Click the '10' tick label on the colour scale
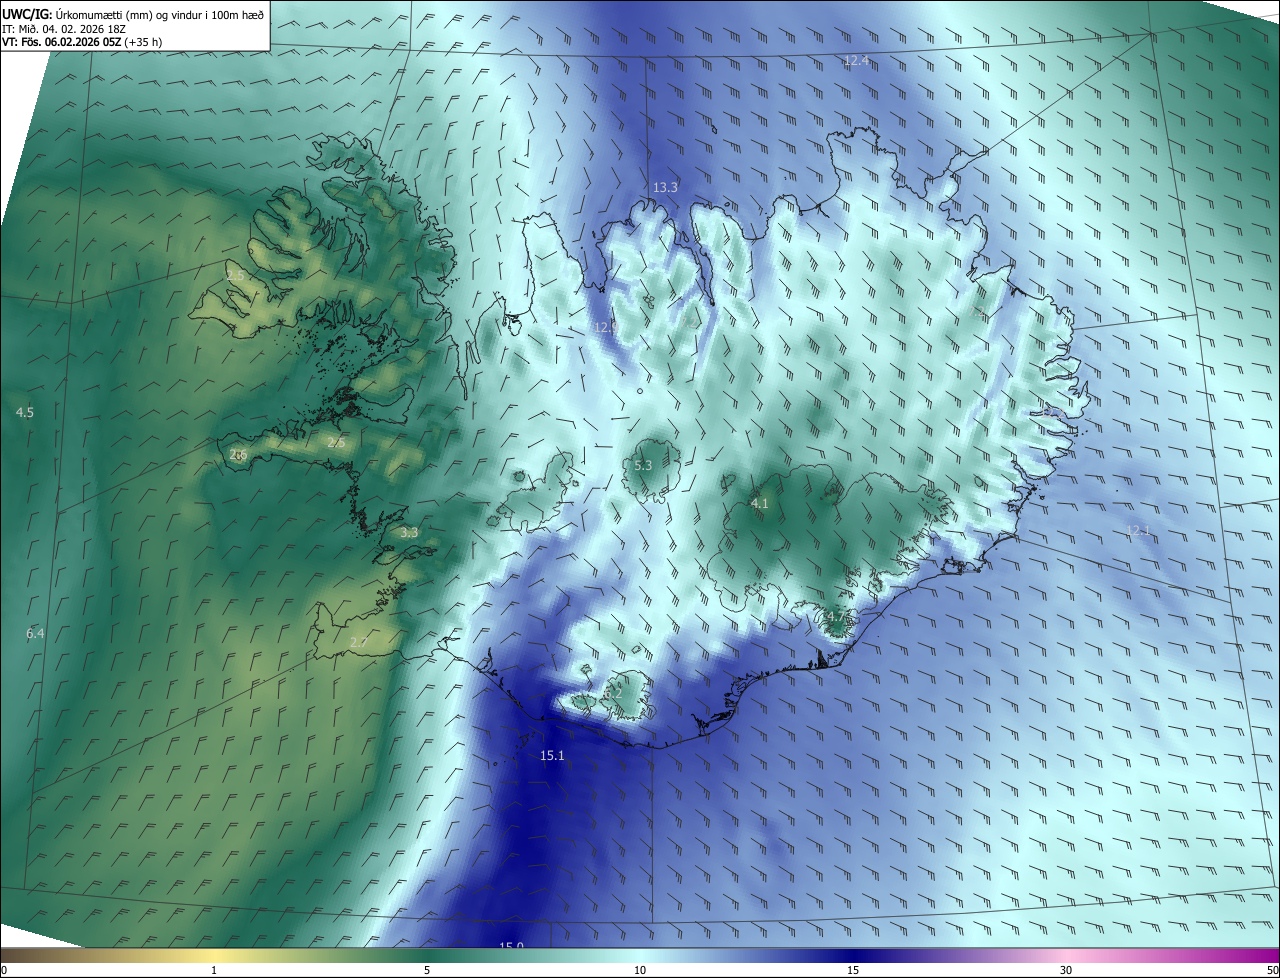 pos(640,970)
